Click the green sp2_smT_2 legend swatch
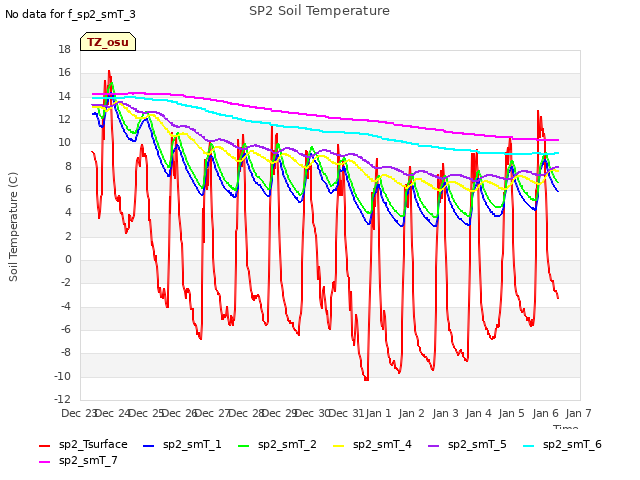This screenshot has height=480, width=640. click(x=243, y=445)
